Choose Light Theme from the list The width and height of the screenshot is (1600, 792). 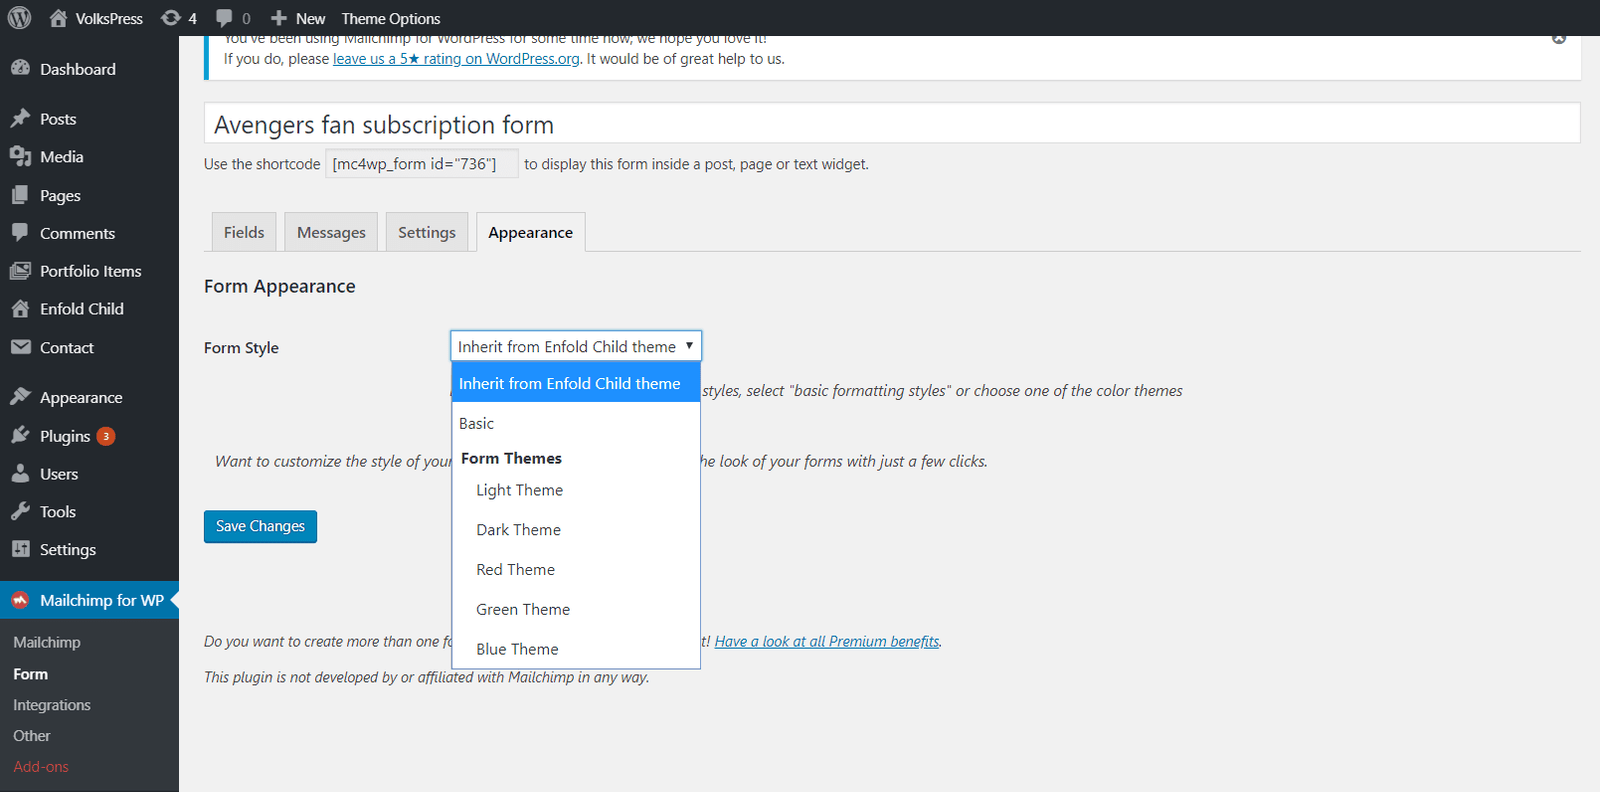coord(576,490)
